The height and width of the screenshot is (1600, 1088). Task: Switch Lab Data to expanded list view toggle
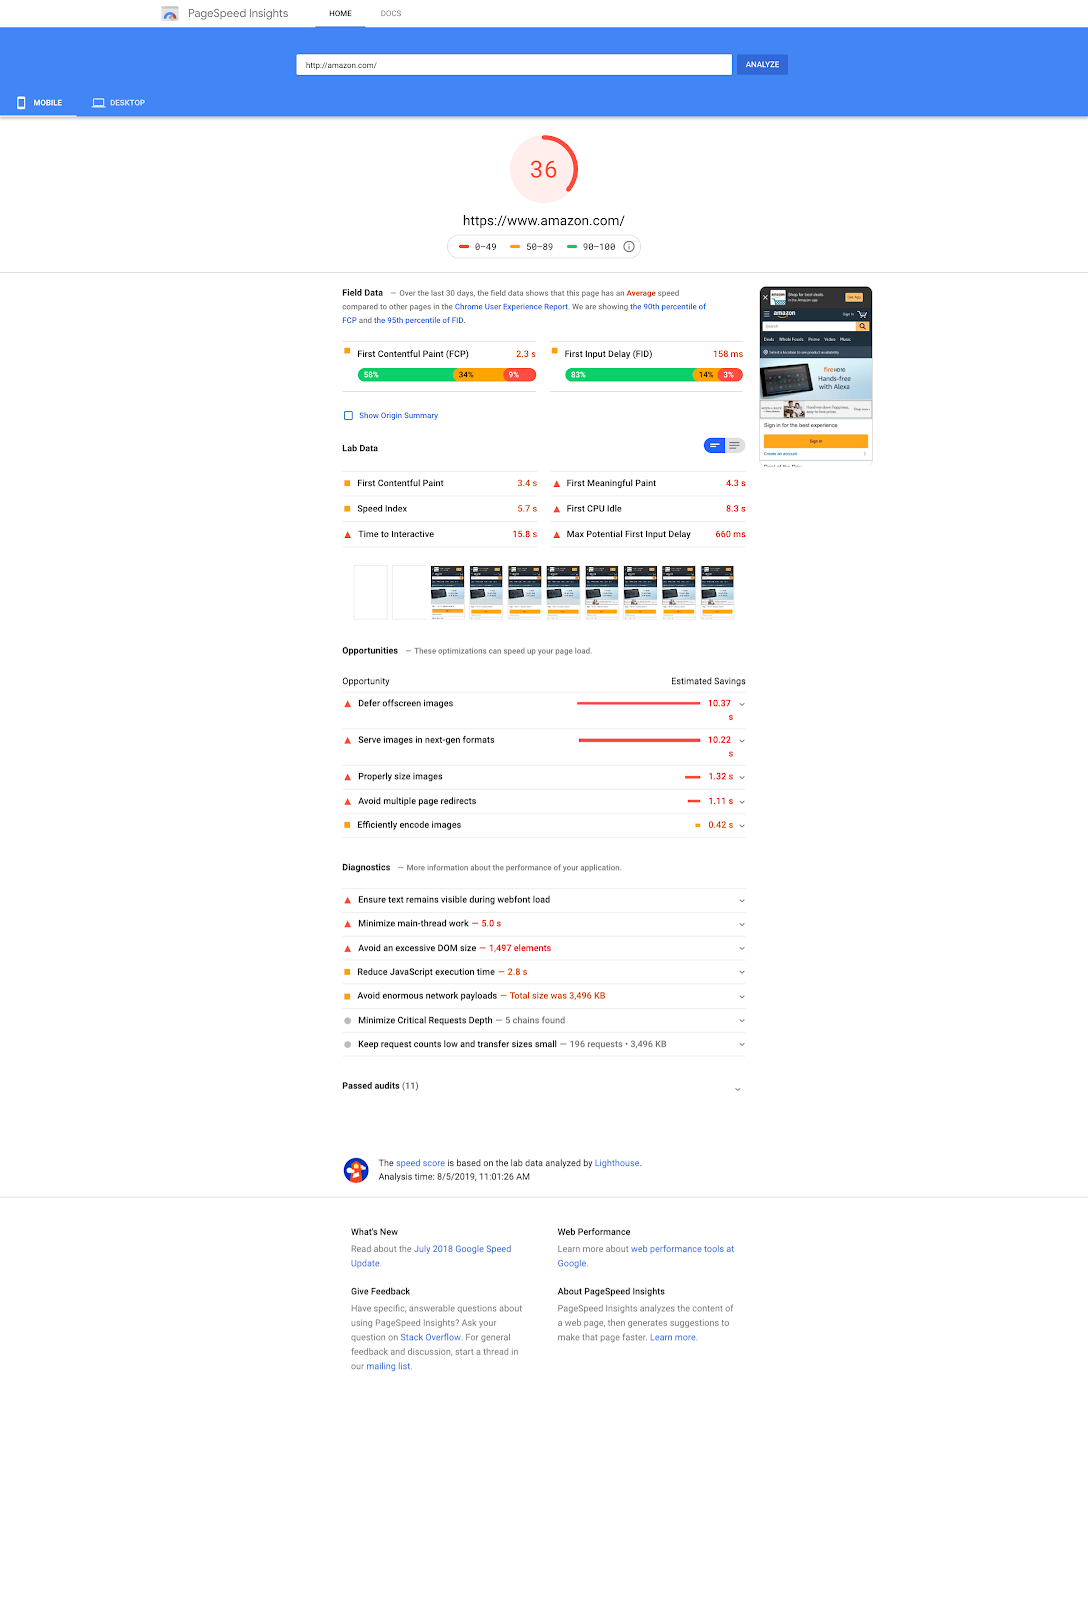pos(735,446)
